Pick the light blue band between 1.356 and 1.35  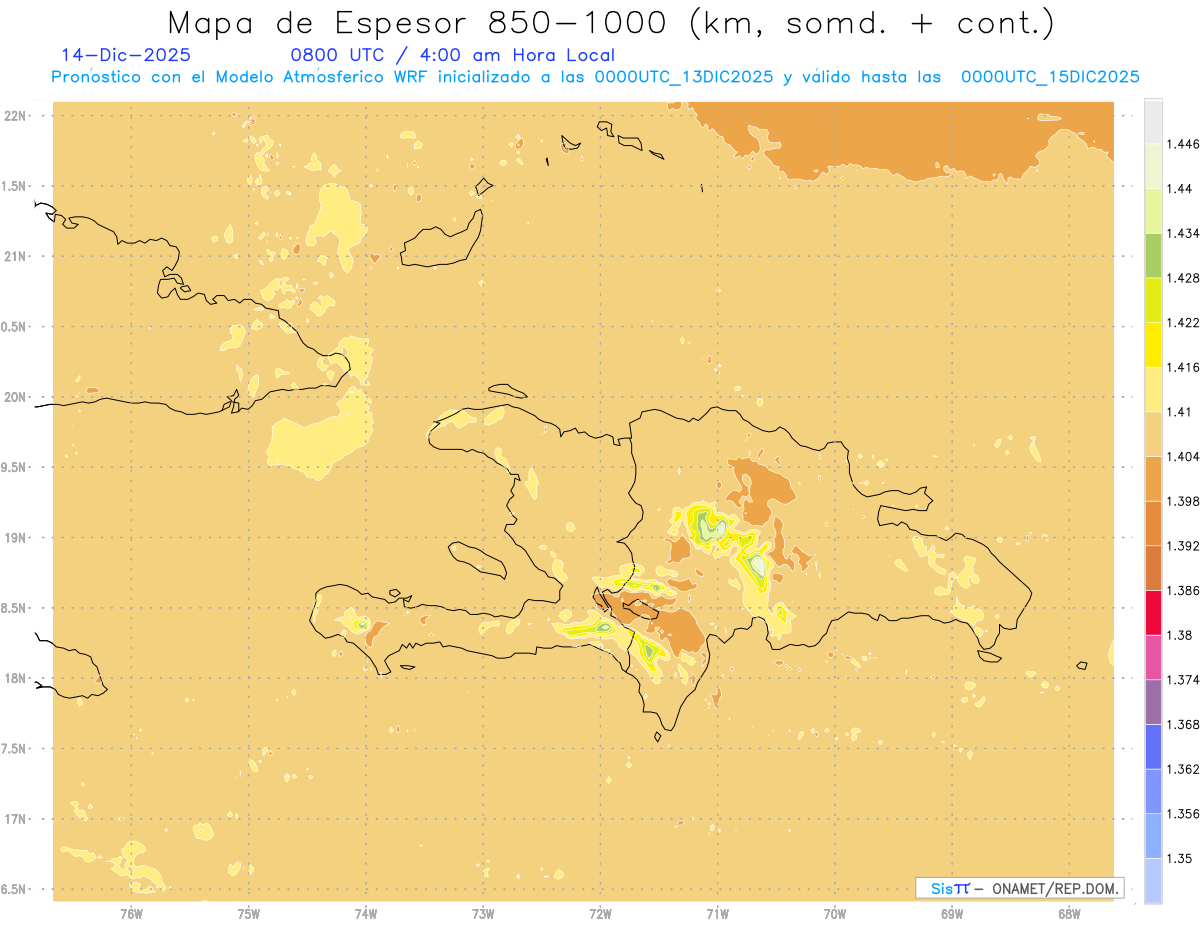click(1153, 836)
